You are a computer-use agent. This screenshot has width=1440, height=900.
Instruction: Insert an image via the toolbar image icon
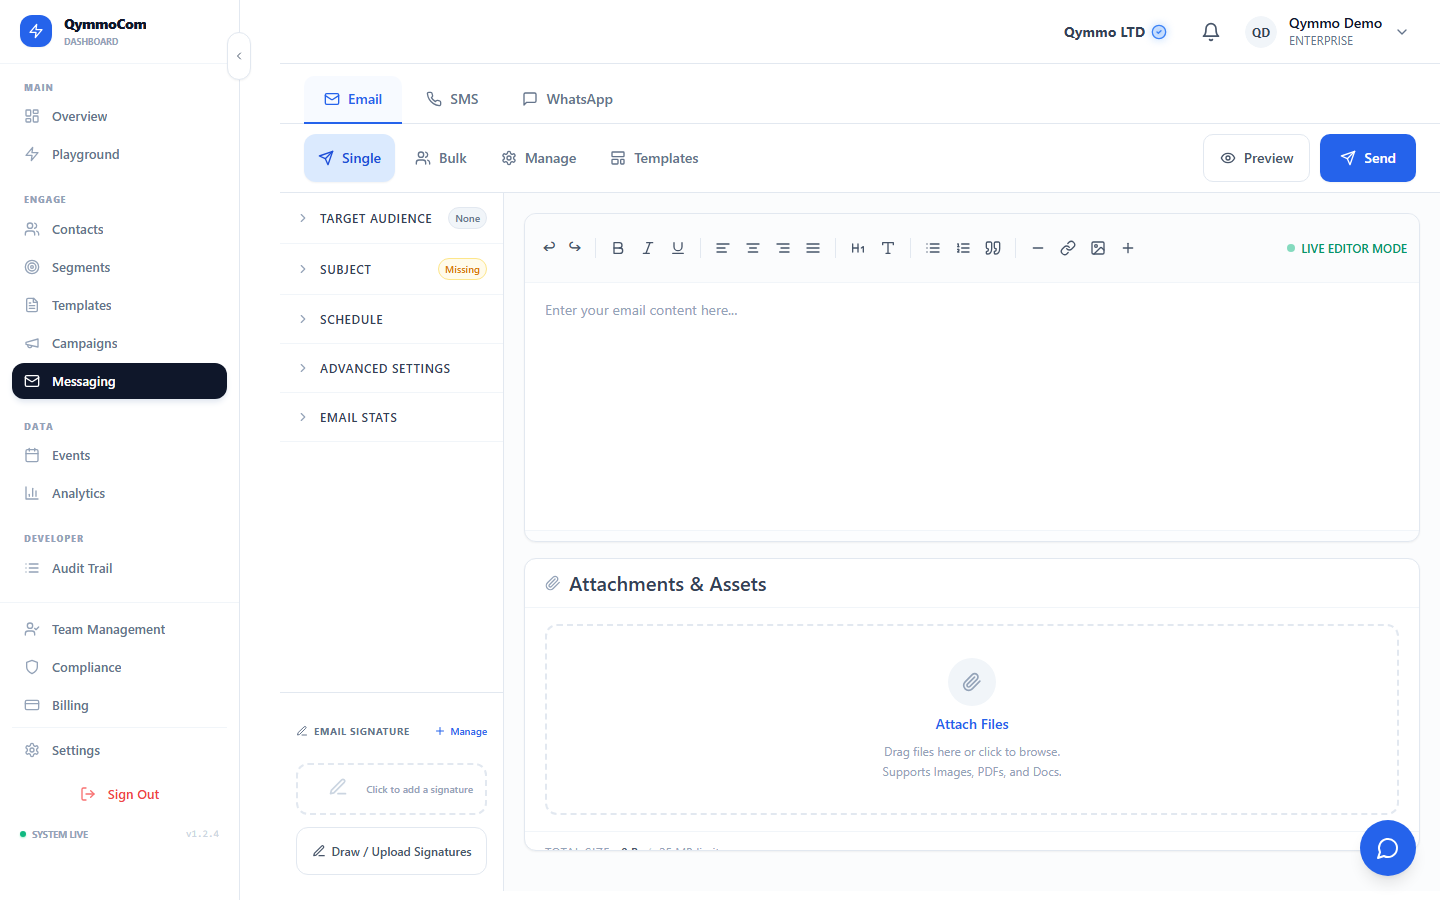(x=1098, y=248)
